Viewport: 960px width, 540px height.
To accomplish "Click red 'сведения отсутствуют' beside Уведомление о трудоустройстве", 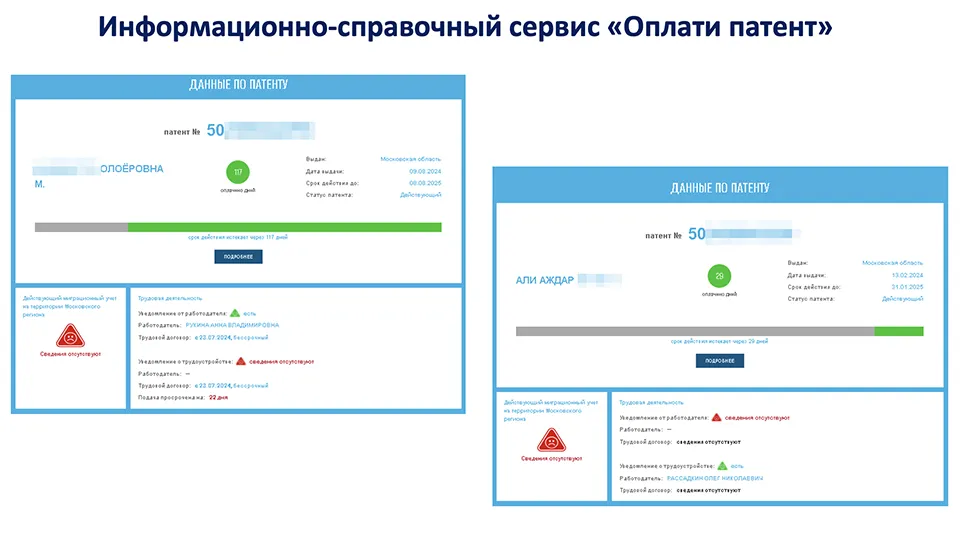I will [x=282, y=362].
